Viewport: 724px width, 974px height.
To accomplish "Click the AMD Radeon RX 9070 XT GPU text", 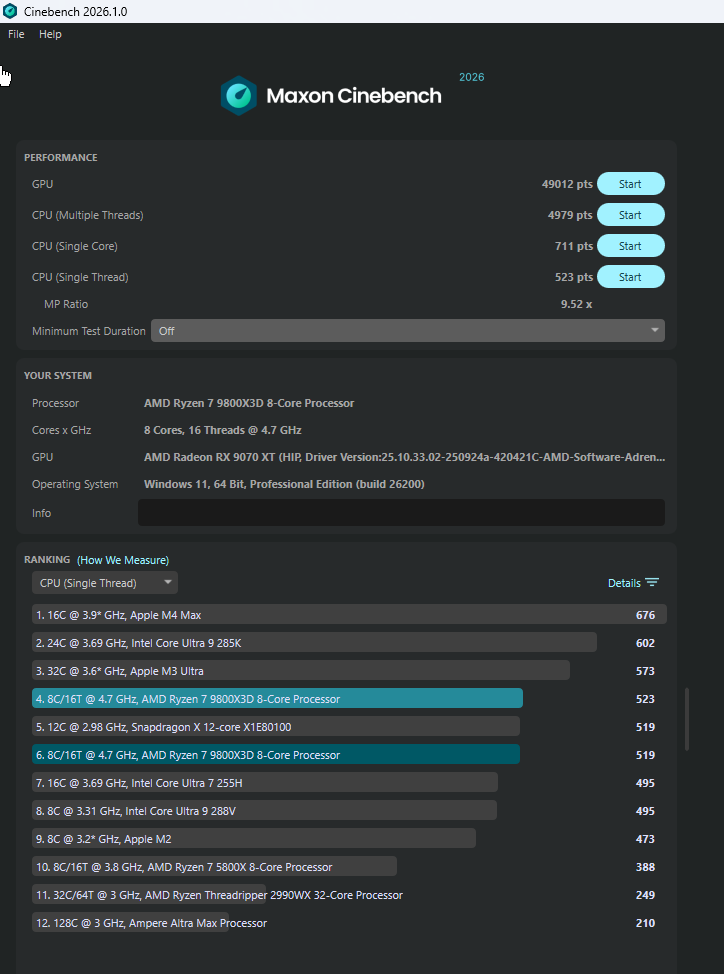I will [x=404, y=457].
